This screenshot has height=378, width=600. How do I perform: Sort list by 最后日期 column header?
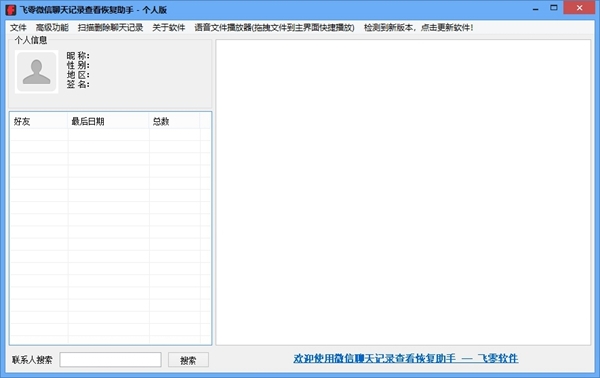pos(108,121)
